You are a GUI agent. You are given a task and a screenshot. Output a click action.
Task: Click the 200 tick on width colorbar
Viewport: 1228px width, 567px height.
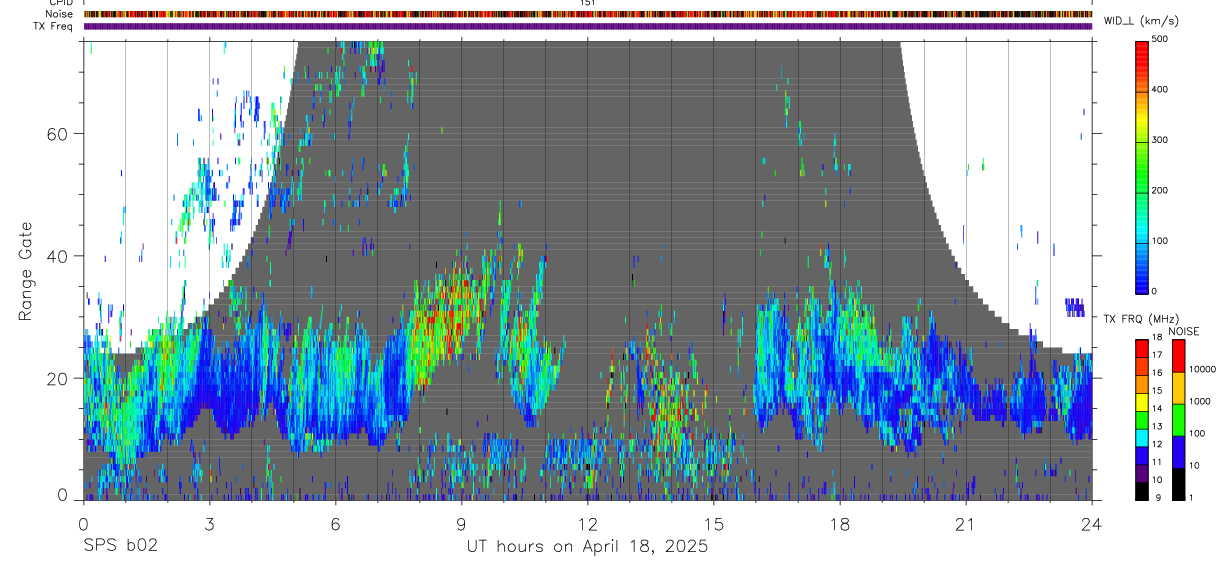[1160, 190]
